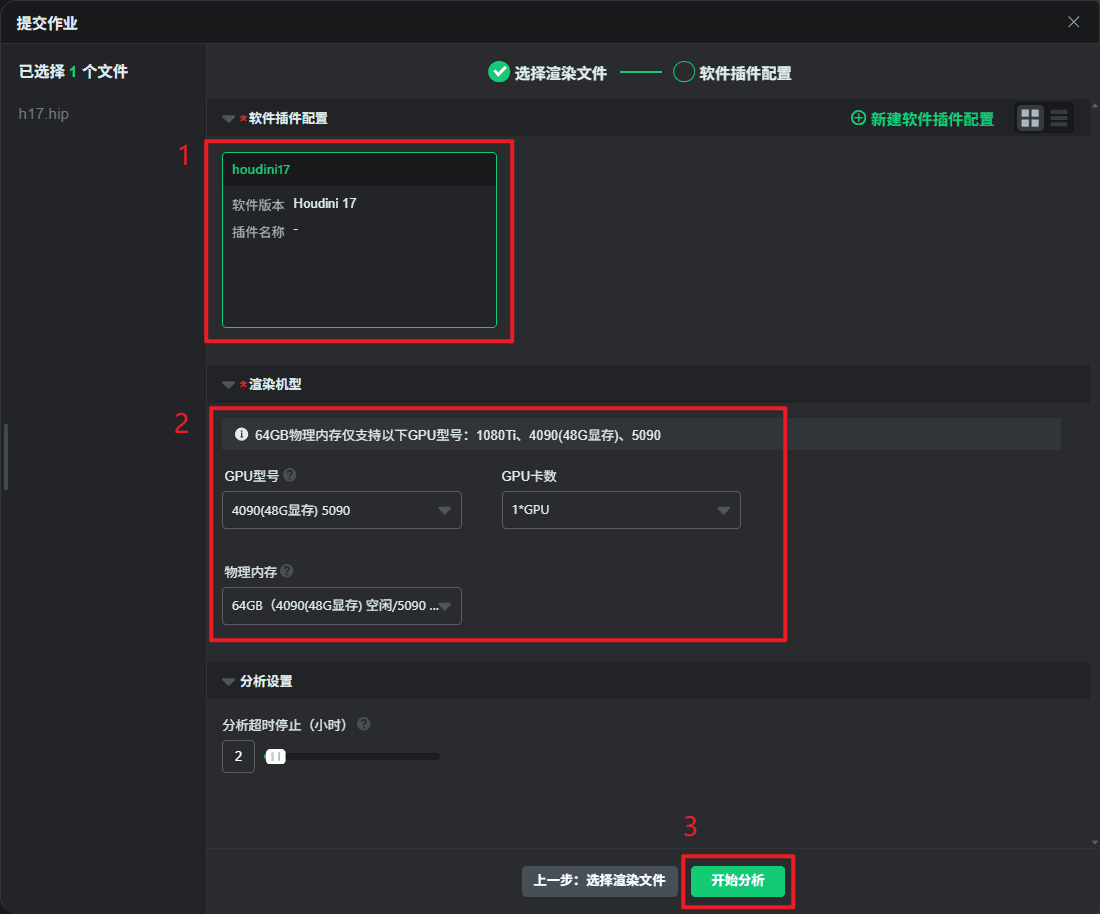Go back via 上一步：选择渲染文件 button
The image size is (1100, 914).
pyautogui.click(x=599, y=881)
